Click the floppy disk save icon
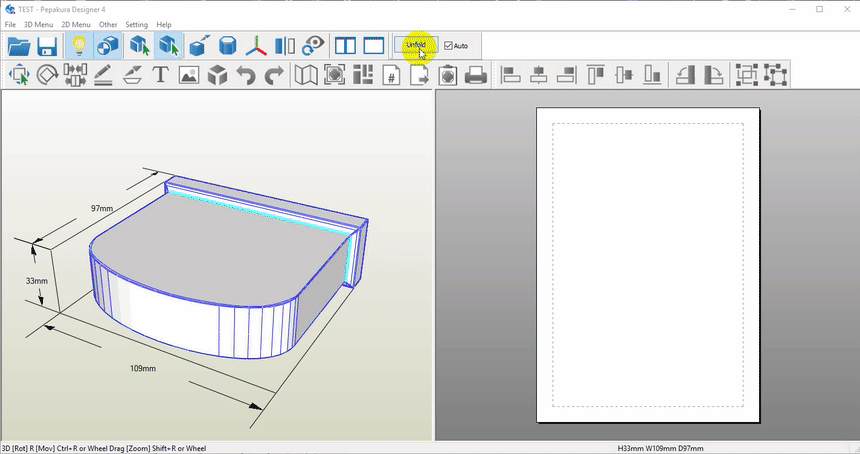860x454 pixels. pyautogui.click(x=47, y=46)
